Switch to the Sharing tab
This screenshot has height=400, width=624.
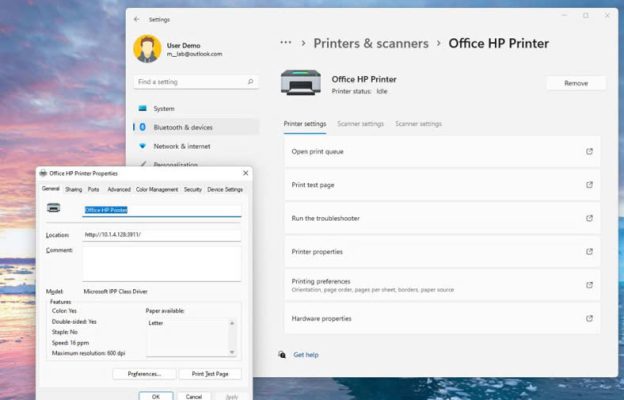[x=74, y=189]
